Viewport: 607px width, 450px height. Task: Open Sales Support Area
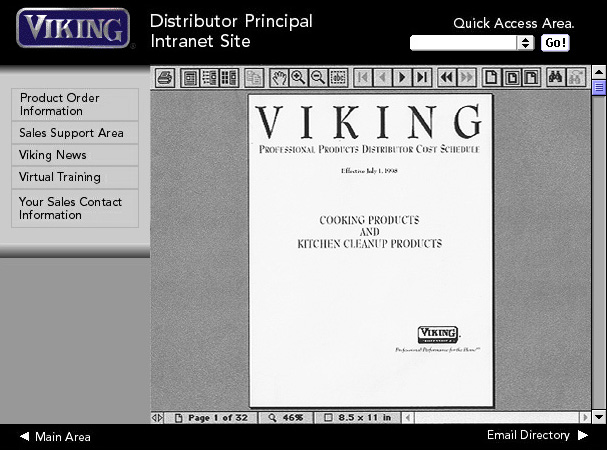[x=75, y=133]
